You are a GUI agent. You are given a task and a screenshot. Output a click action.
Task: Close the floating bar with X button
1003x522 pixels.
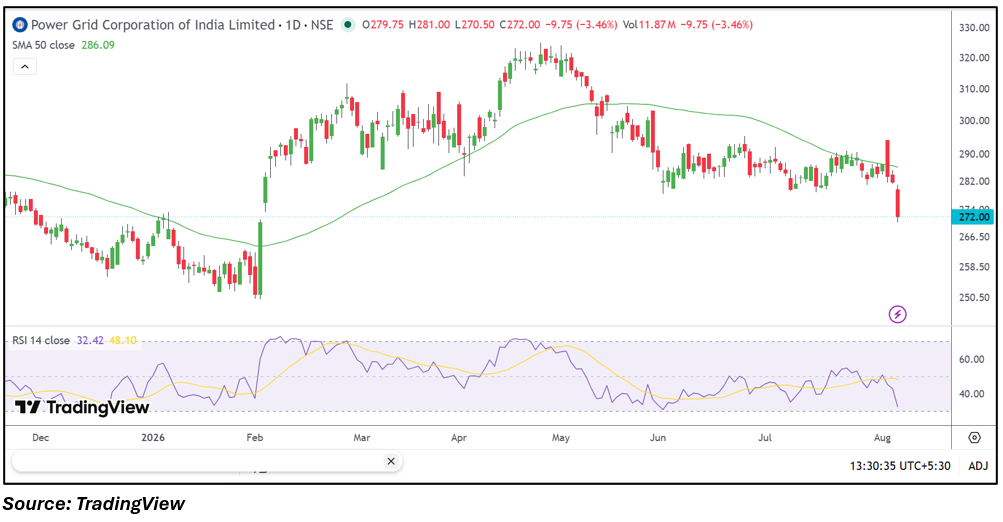(x=391, y=461)
